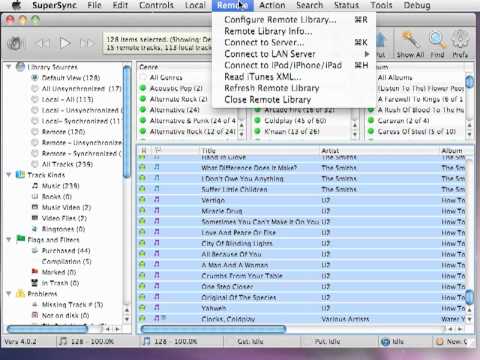This screenshot has width=480, height=360.
Task: Click the speaker volume icon in toolbar
Action: click(15, 43)
